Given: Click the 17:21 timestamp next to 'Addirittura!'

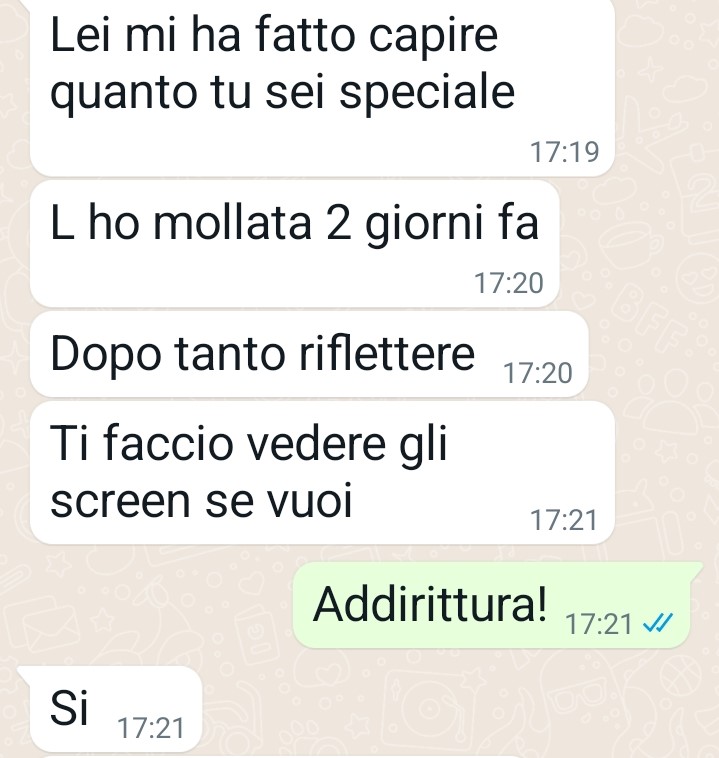Looking at the screenshot, I should [599, 624].
